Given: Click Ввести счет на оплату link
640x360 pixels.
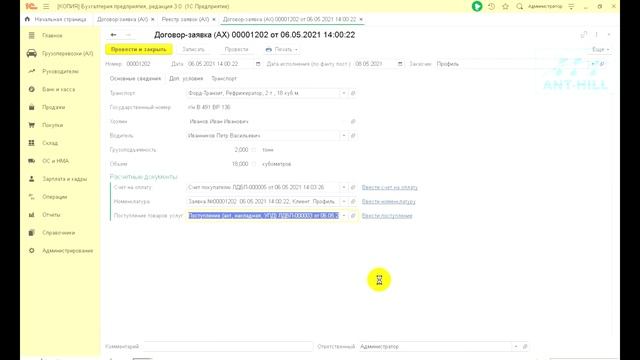Looking at the screenshot, I should [389, 187].
